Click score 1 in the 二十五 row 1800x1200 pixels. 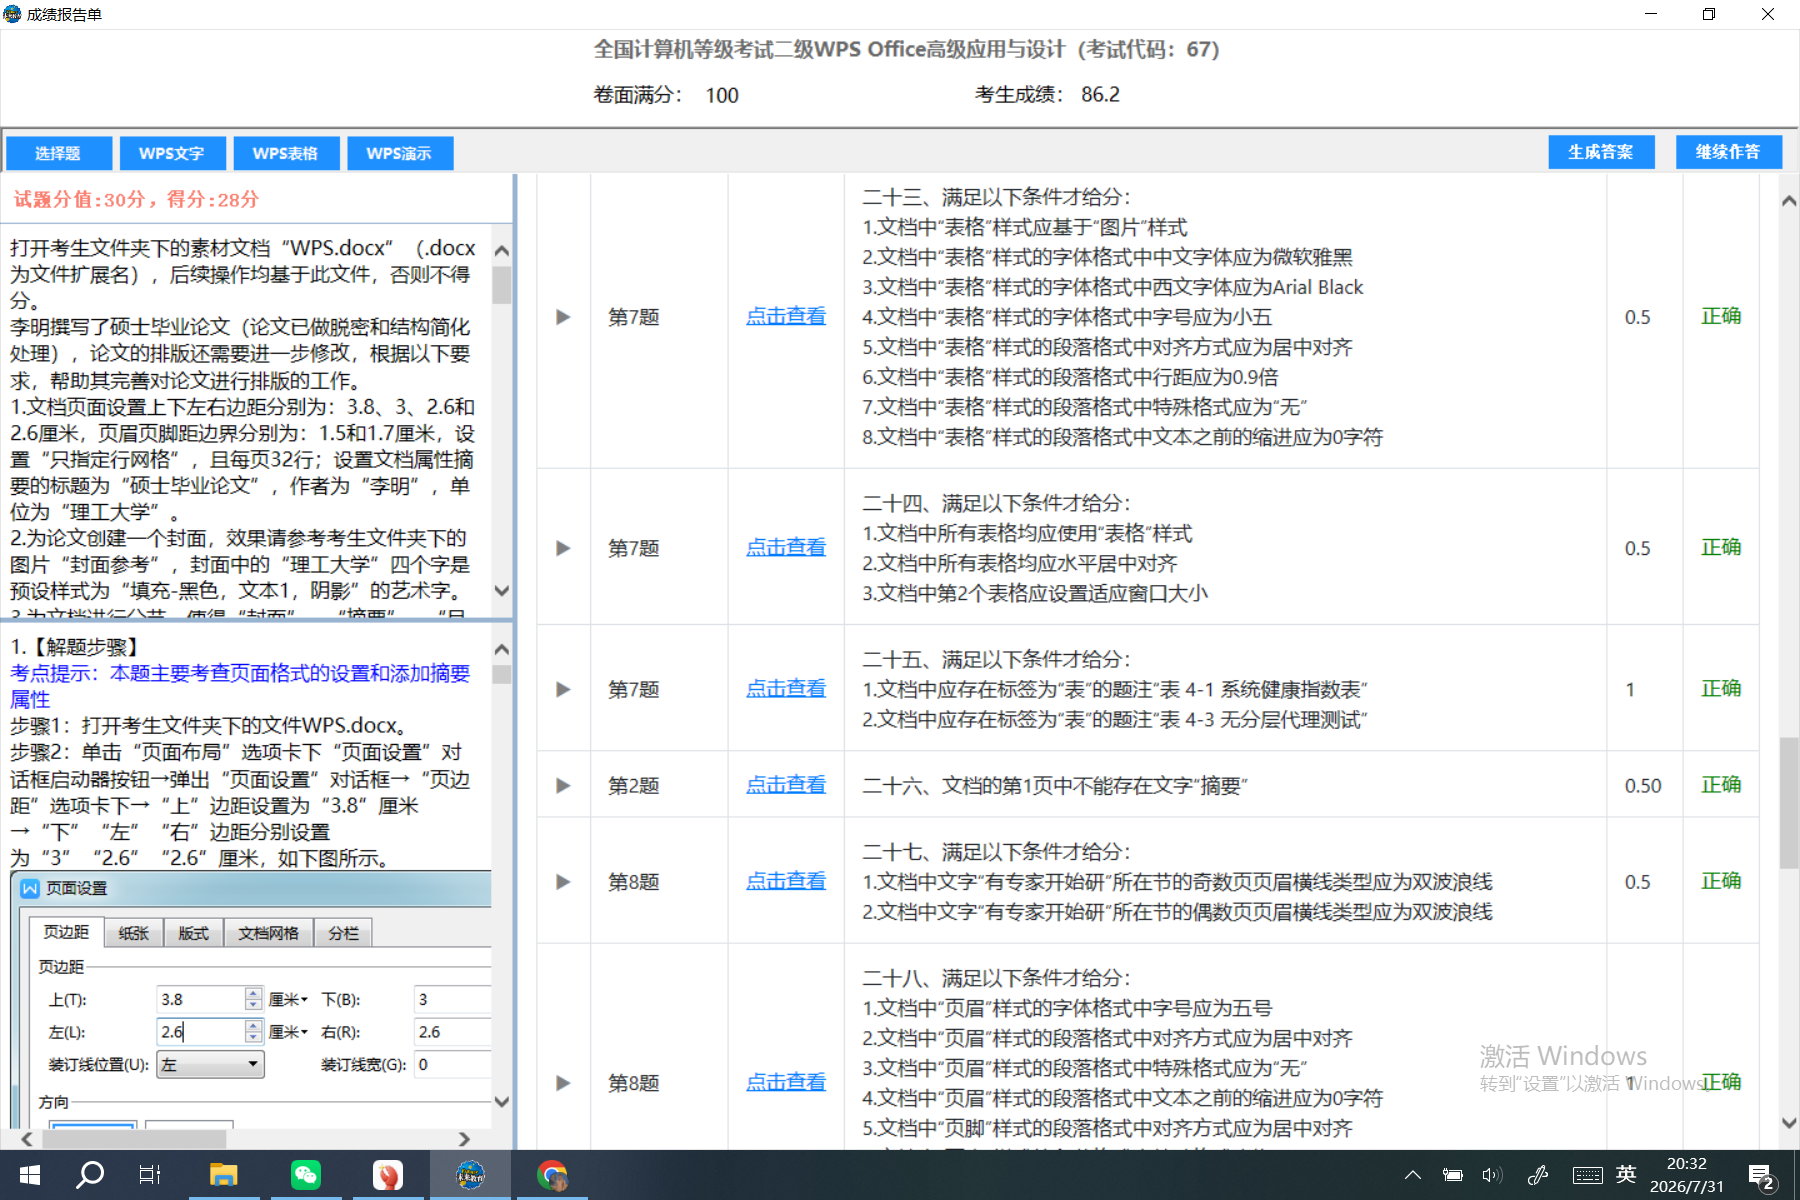1630,690
